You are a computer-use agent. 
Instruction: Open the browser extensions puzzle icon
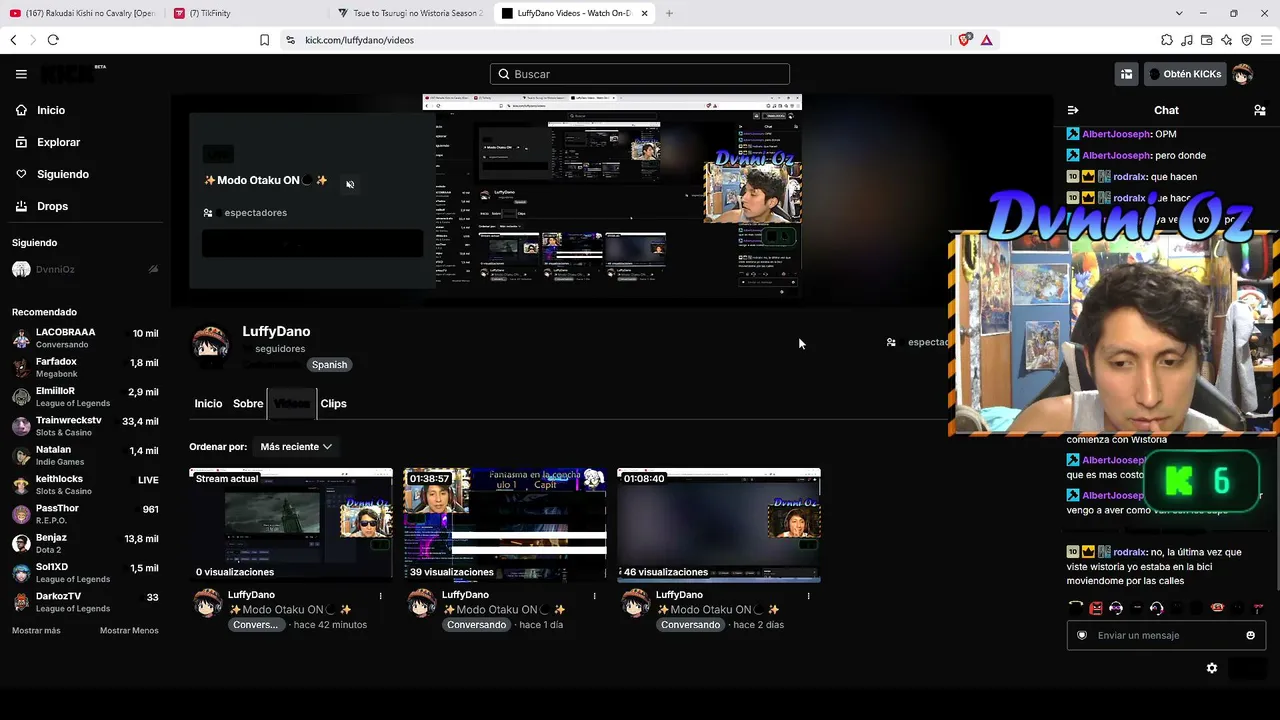(1167, 40)
